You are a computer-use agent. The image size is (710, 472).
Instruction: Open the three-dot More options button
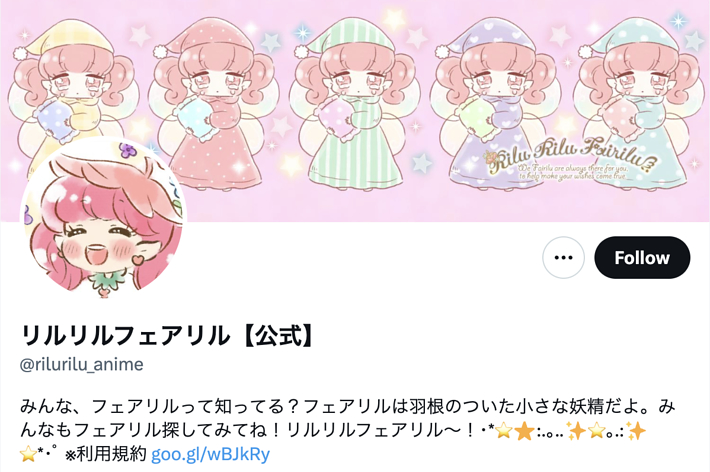[563, 257]
